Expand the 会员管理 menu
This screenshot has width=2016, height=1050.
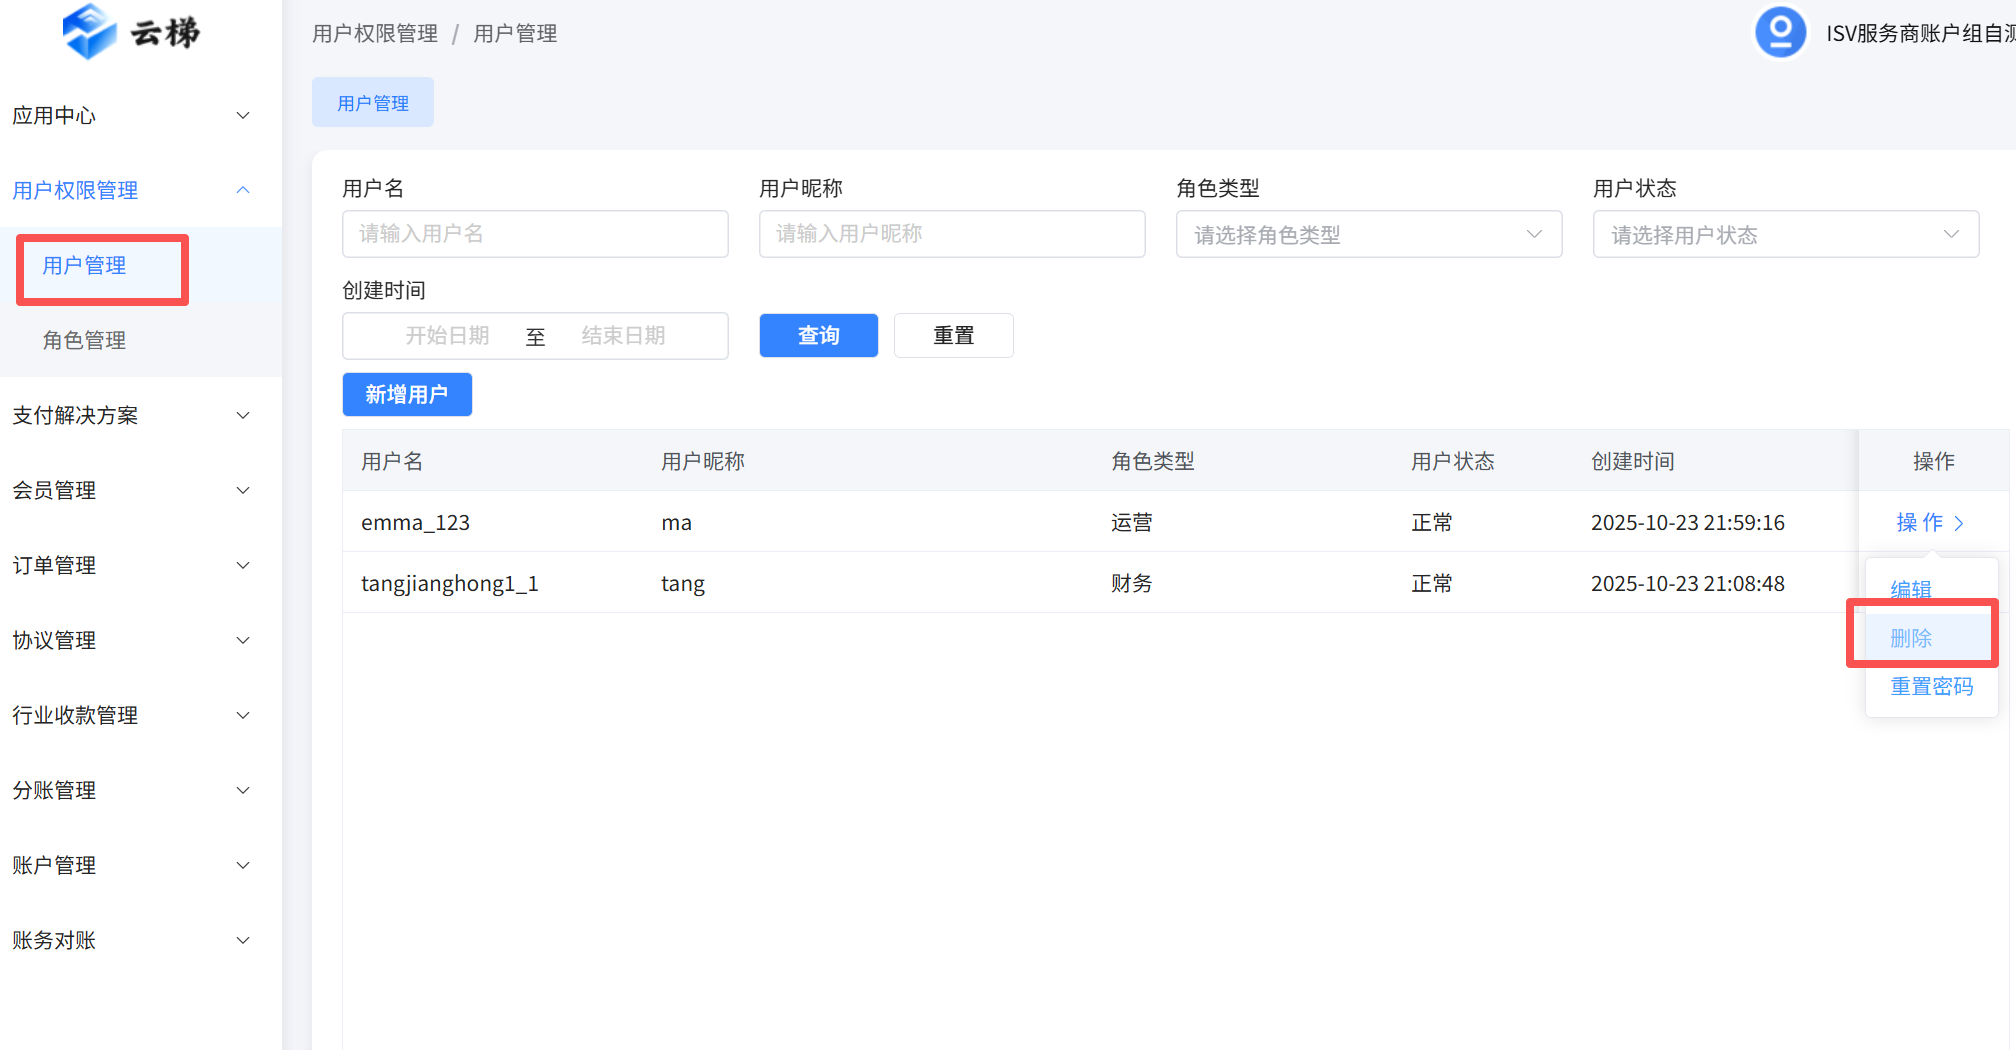pyautogui.click(x=130, y=491)
